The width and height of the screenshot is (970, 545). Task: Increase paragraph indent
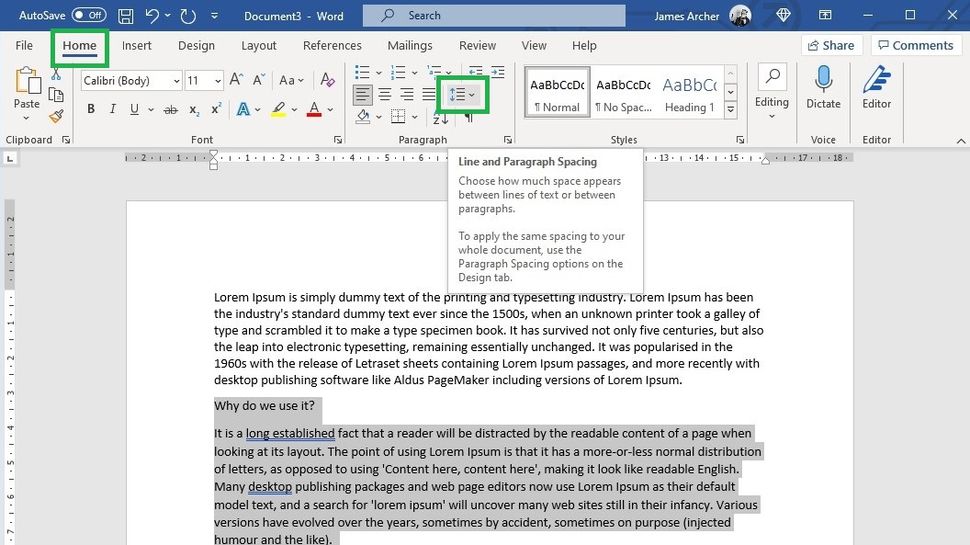tap(497, 72)
